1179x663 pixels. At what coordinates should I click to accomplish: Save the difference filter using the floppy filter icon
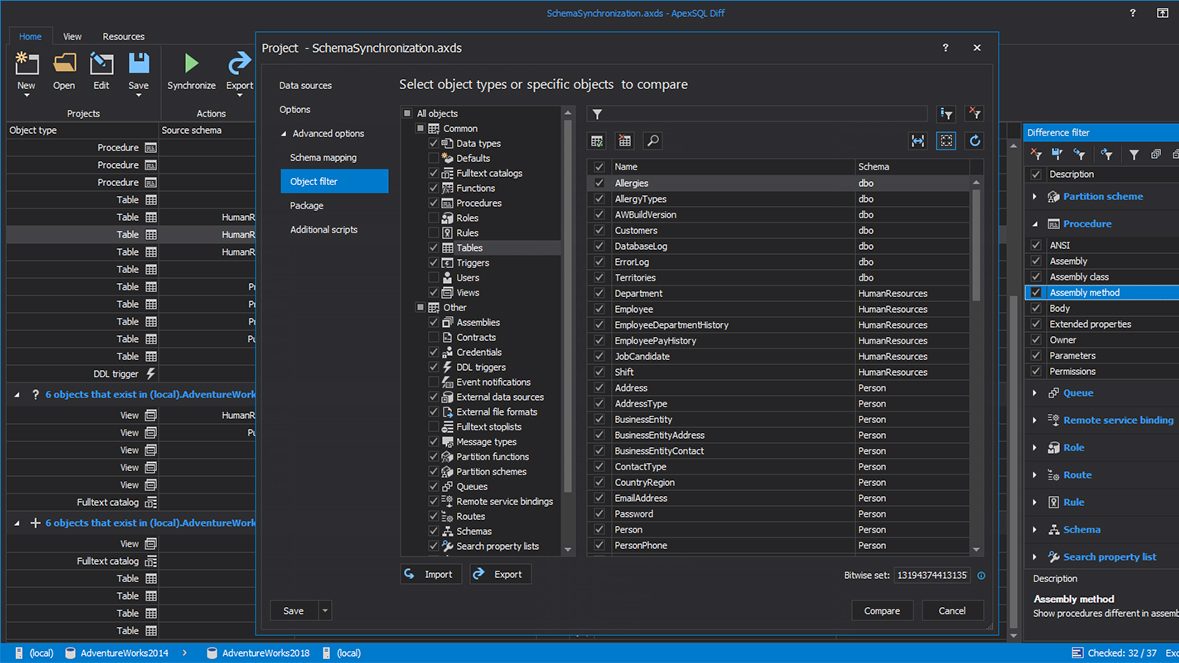pyautogui.click(x=1057, y=155)
